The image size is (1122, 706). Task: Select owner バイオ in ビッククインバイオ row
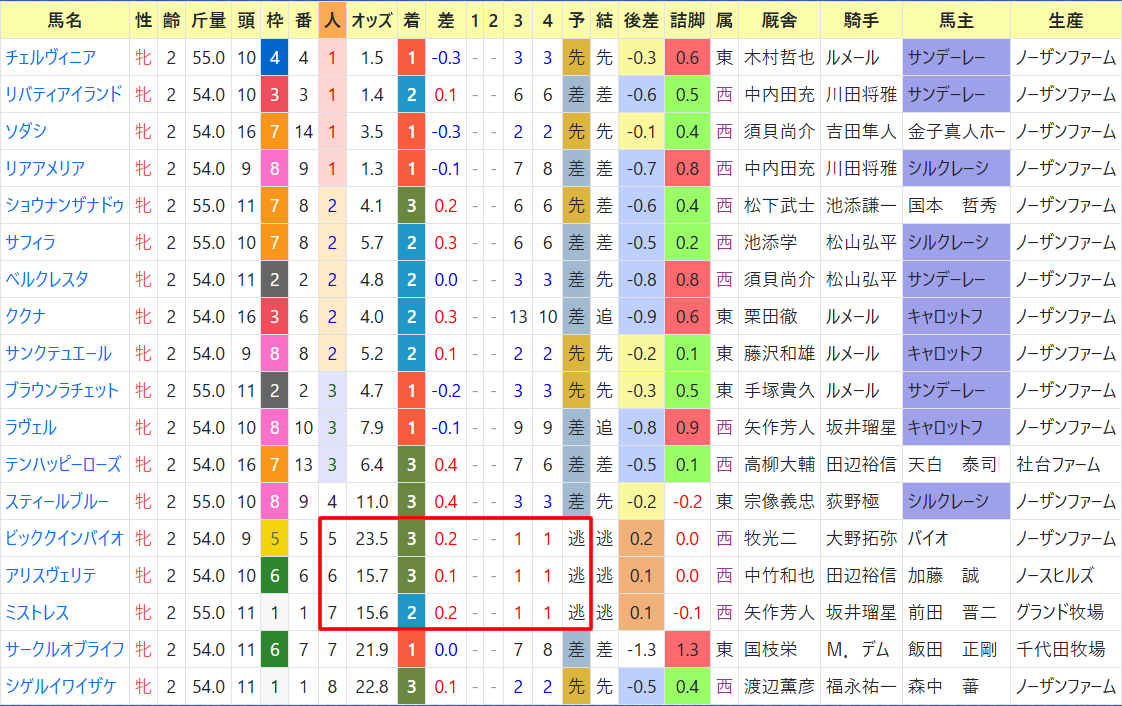pos(928,539)
